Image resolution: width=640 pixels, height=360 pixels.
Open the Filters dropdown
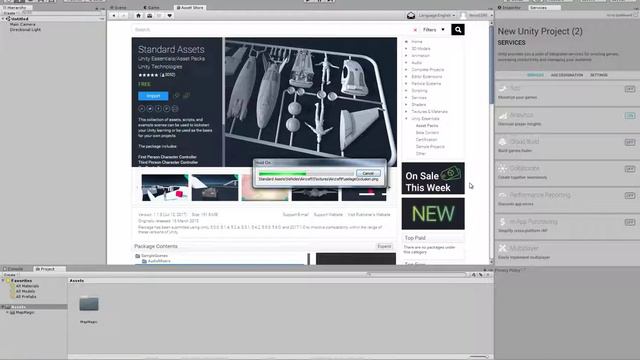(x=433, y=30)
